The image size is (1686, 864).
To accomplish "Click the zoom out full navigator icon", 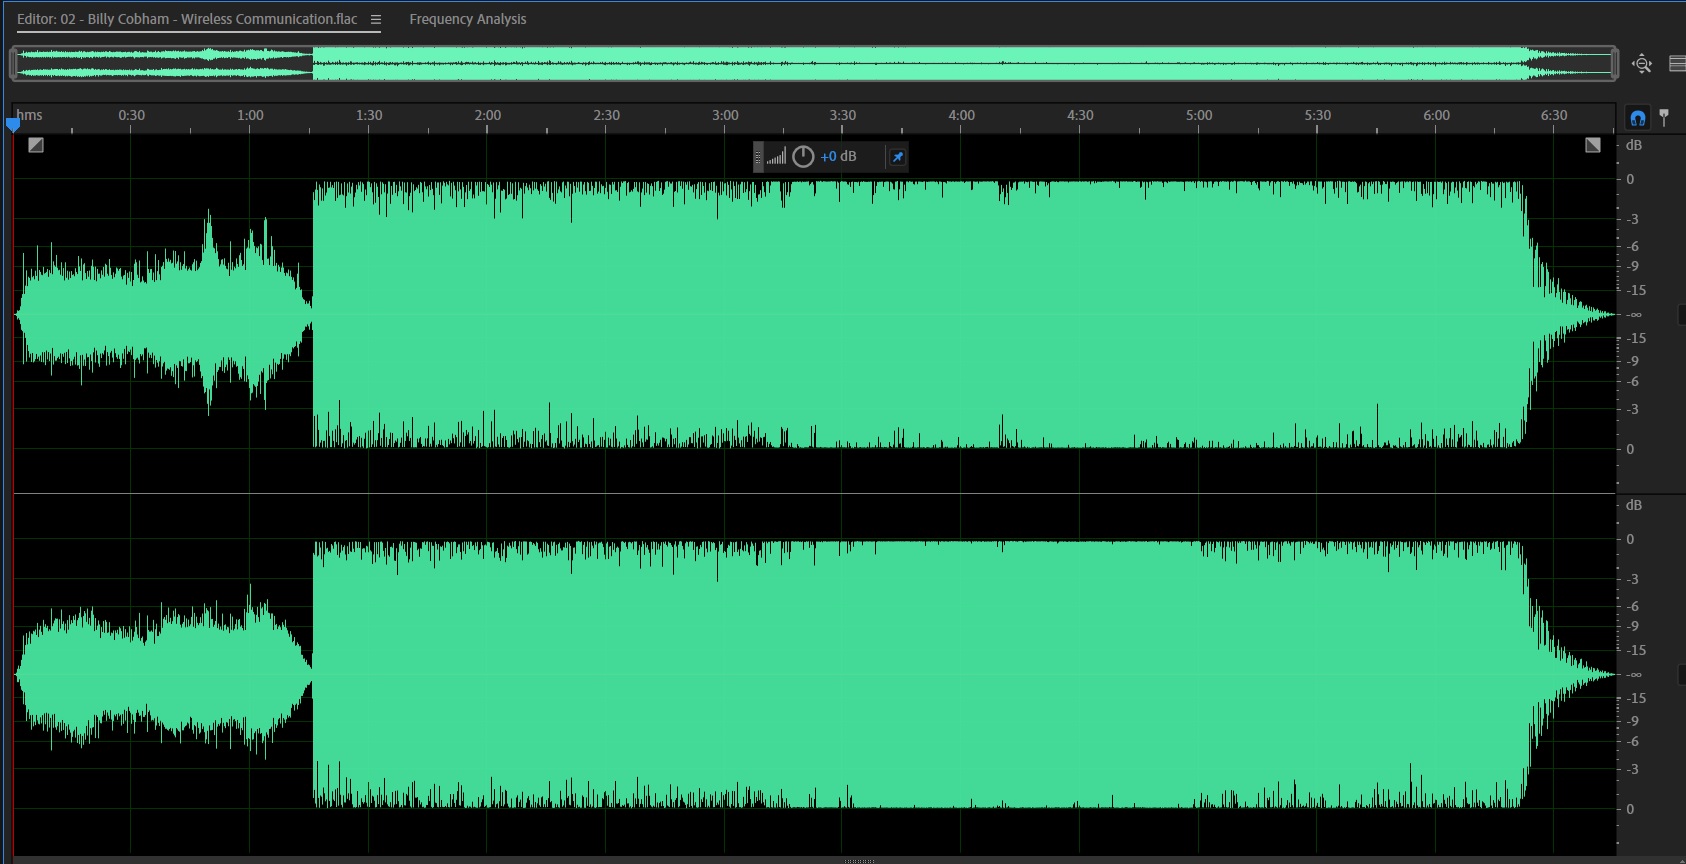I will [x=1642, y=64].
